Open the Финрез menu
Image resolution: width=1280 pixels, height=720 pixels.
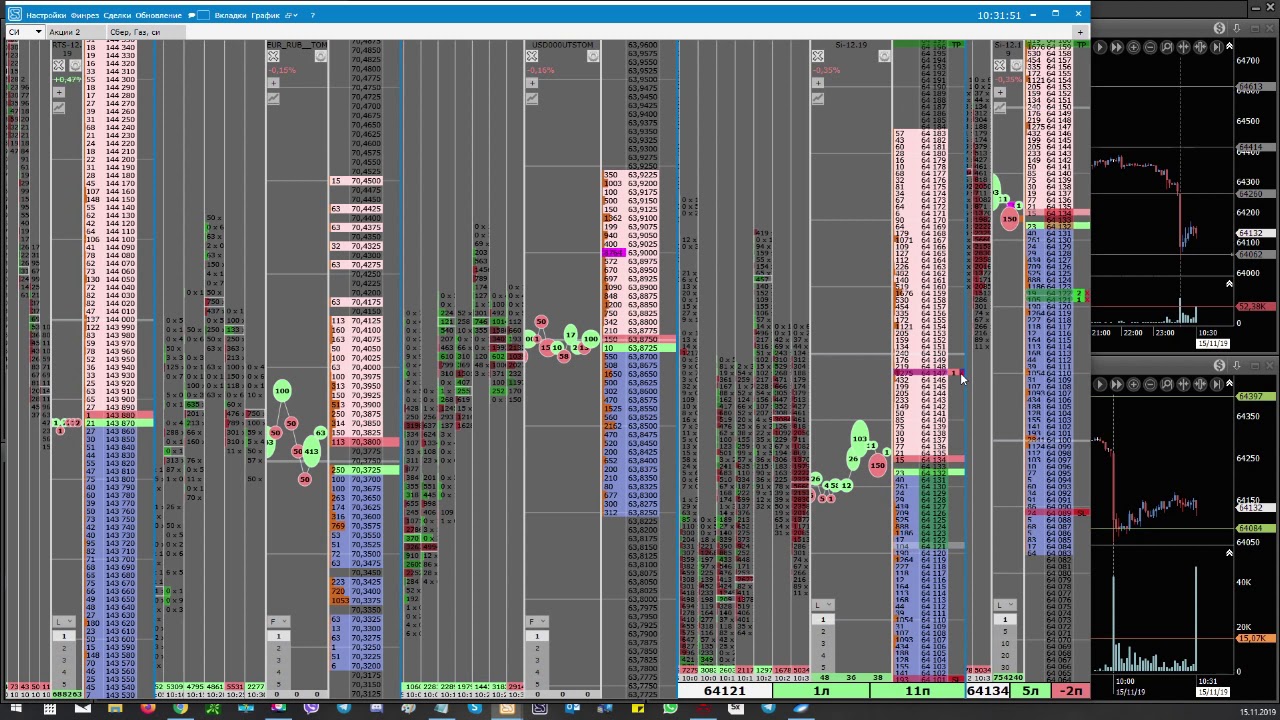[x=85, y=15]
